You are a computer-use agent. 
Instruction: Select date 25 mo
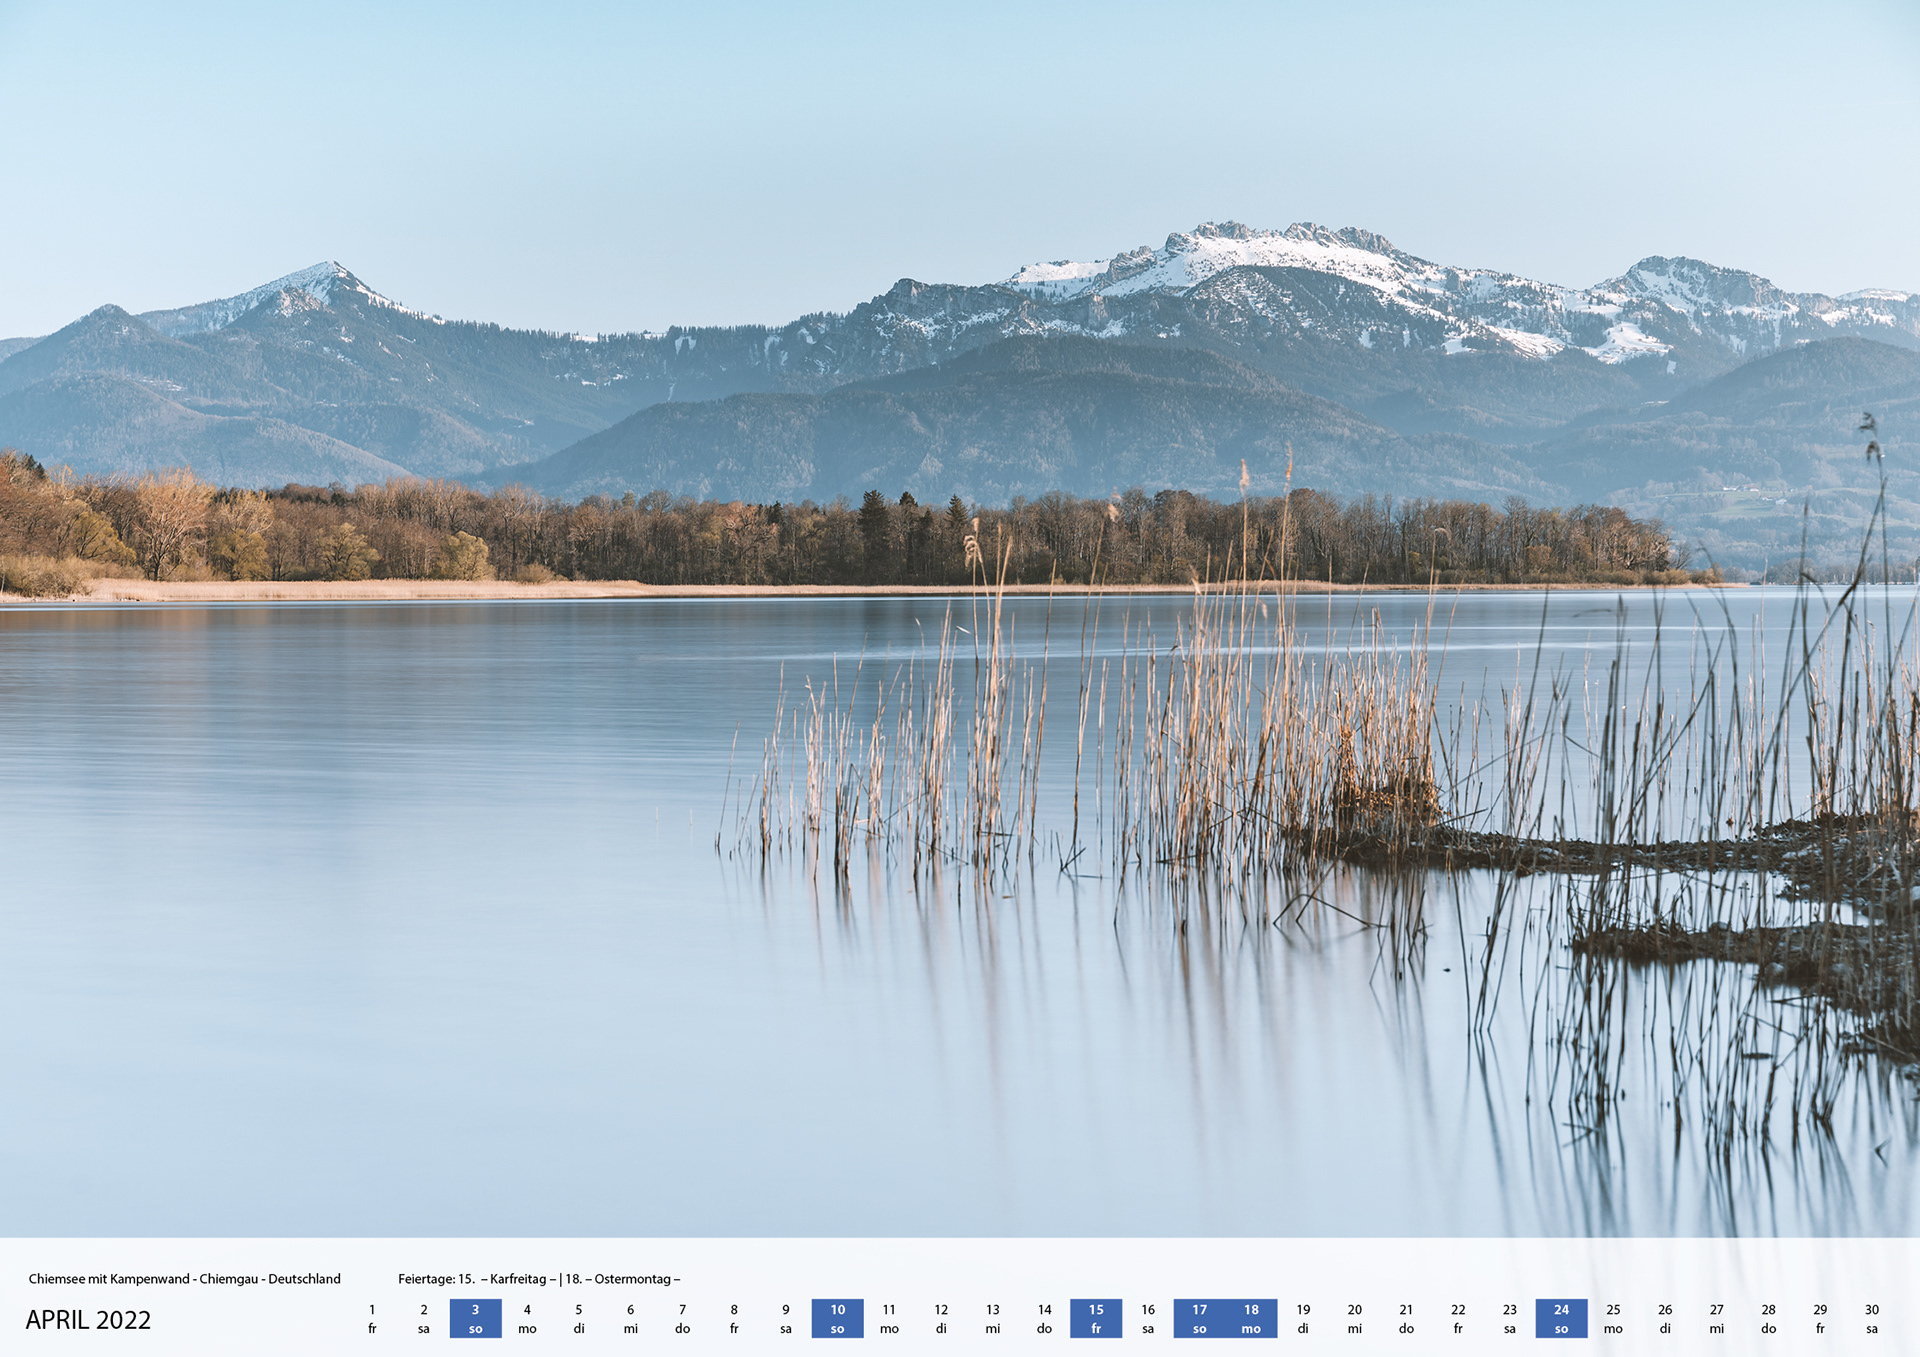(1614, 1319)
